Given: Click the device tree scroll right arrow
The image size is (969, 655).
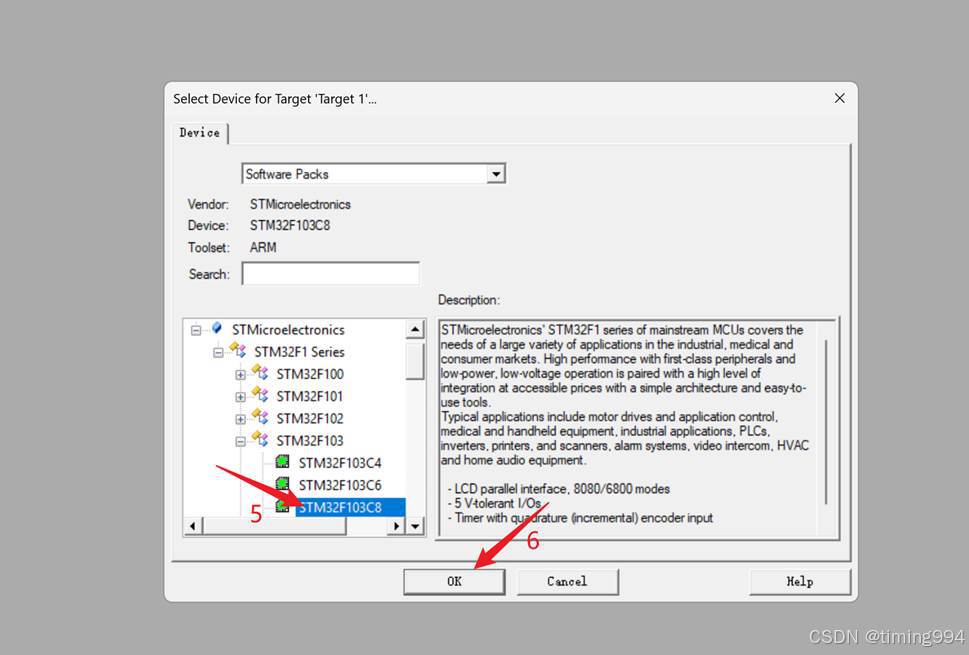Looking at the screenshot, I should coord(396,526).
